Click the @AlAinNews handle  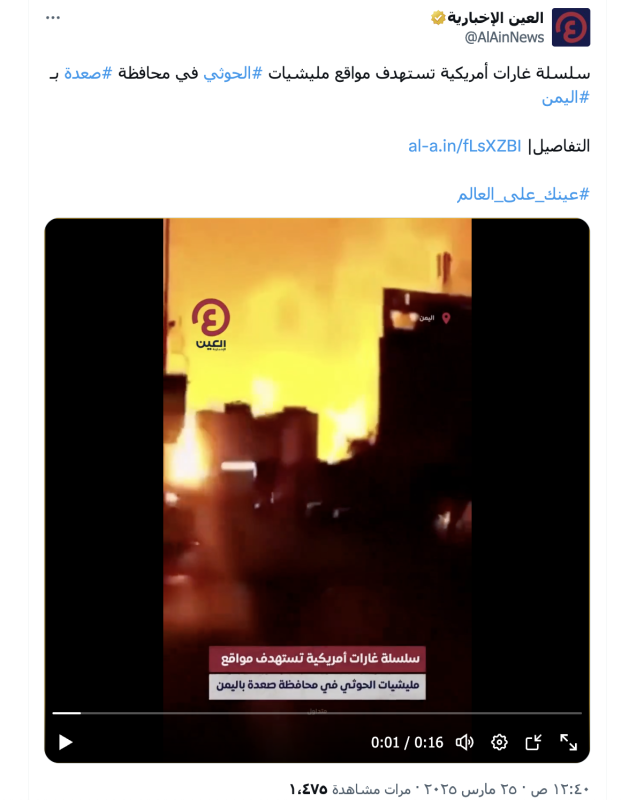click(504, 37)
